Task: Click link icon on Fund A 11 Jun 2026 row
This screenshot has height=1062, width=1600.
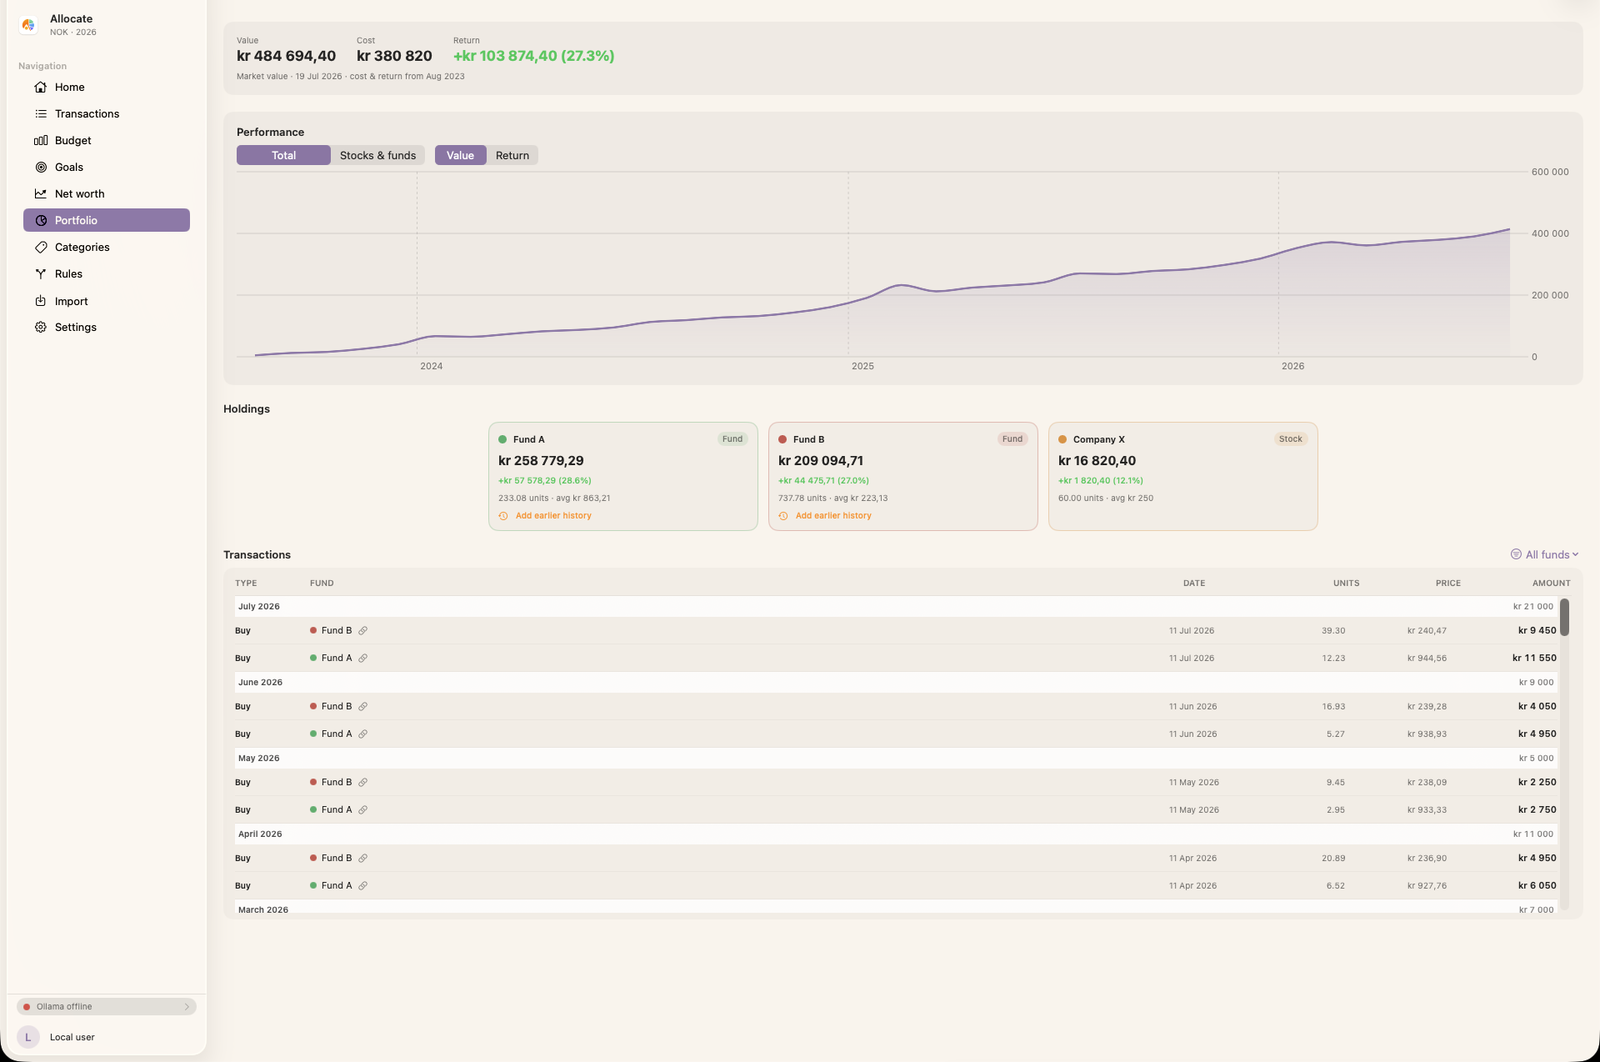Action: tap(363, 734)
